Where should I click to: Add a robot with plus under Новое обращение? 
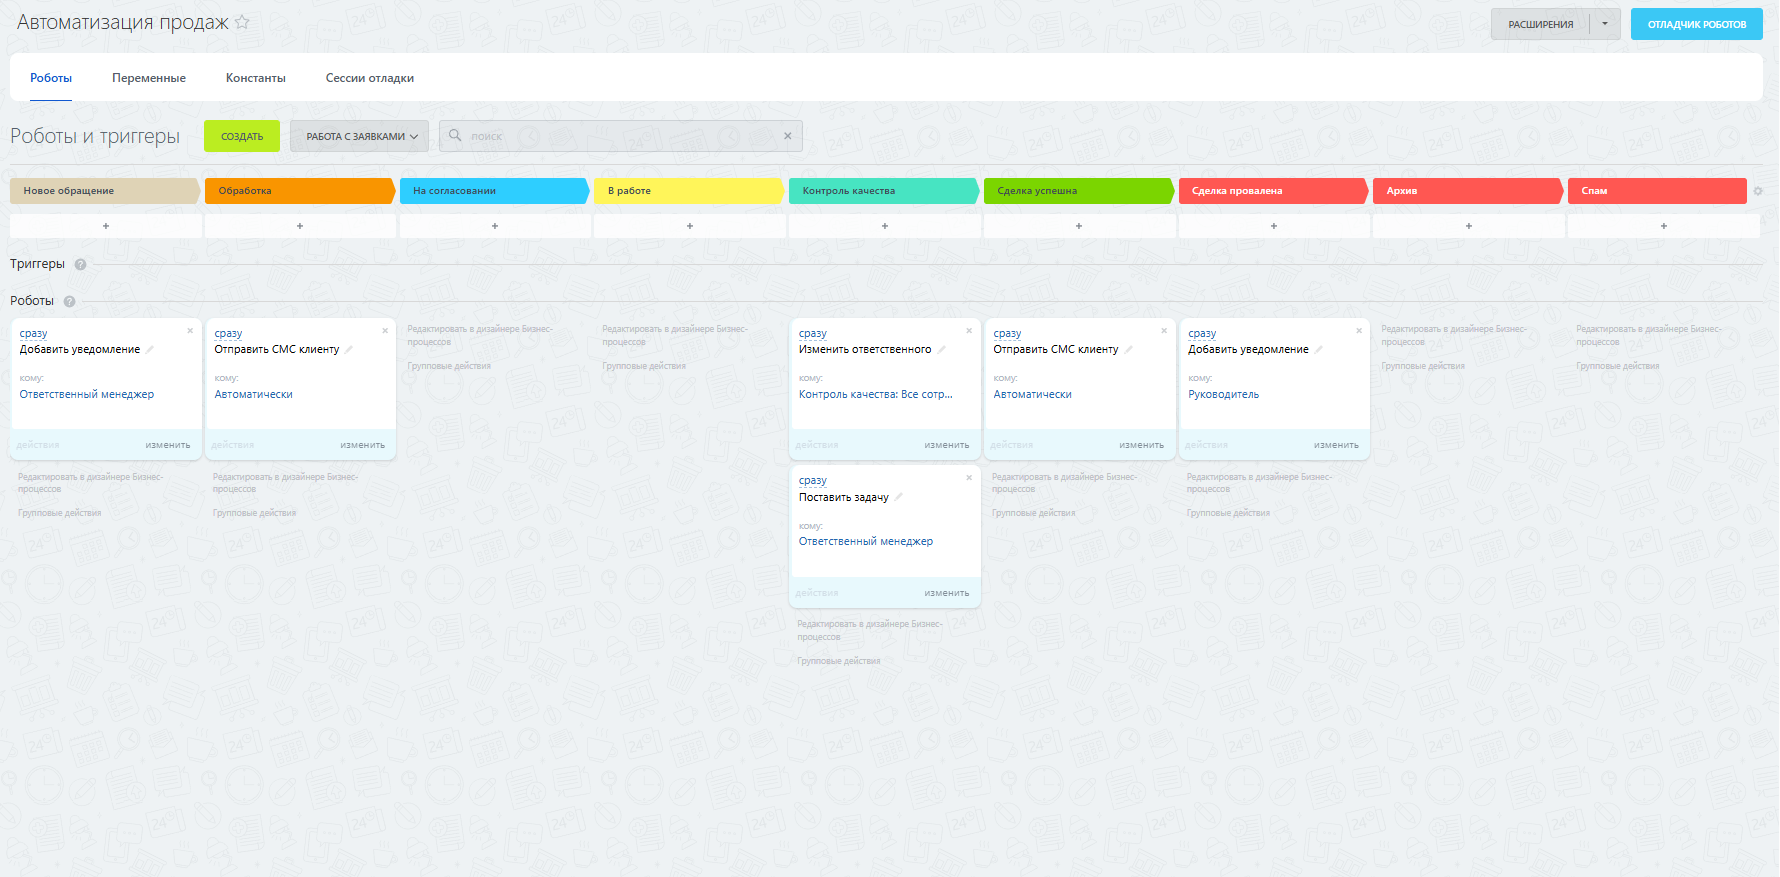[106, 226]
